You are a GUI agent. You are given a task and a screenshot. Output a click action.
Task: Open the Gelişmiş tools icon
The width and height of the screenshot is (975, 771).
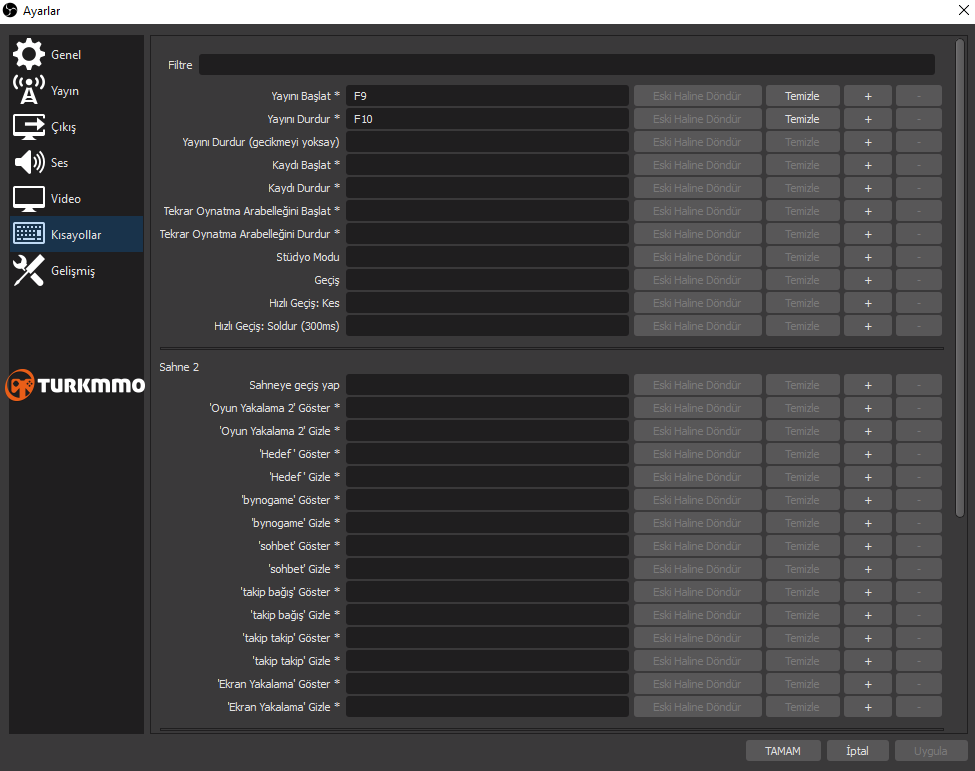(29, 270)
